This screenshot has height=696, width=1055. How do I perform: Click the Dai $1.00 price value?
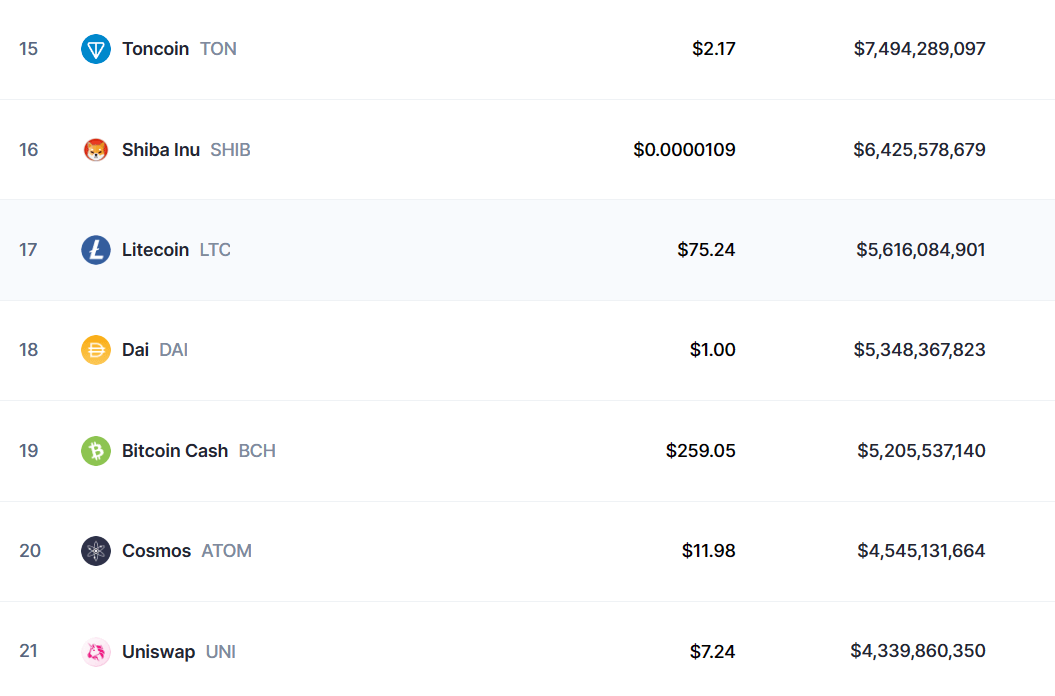[x=713, y=350]
